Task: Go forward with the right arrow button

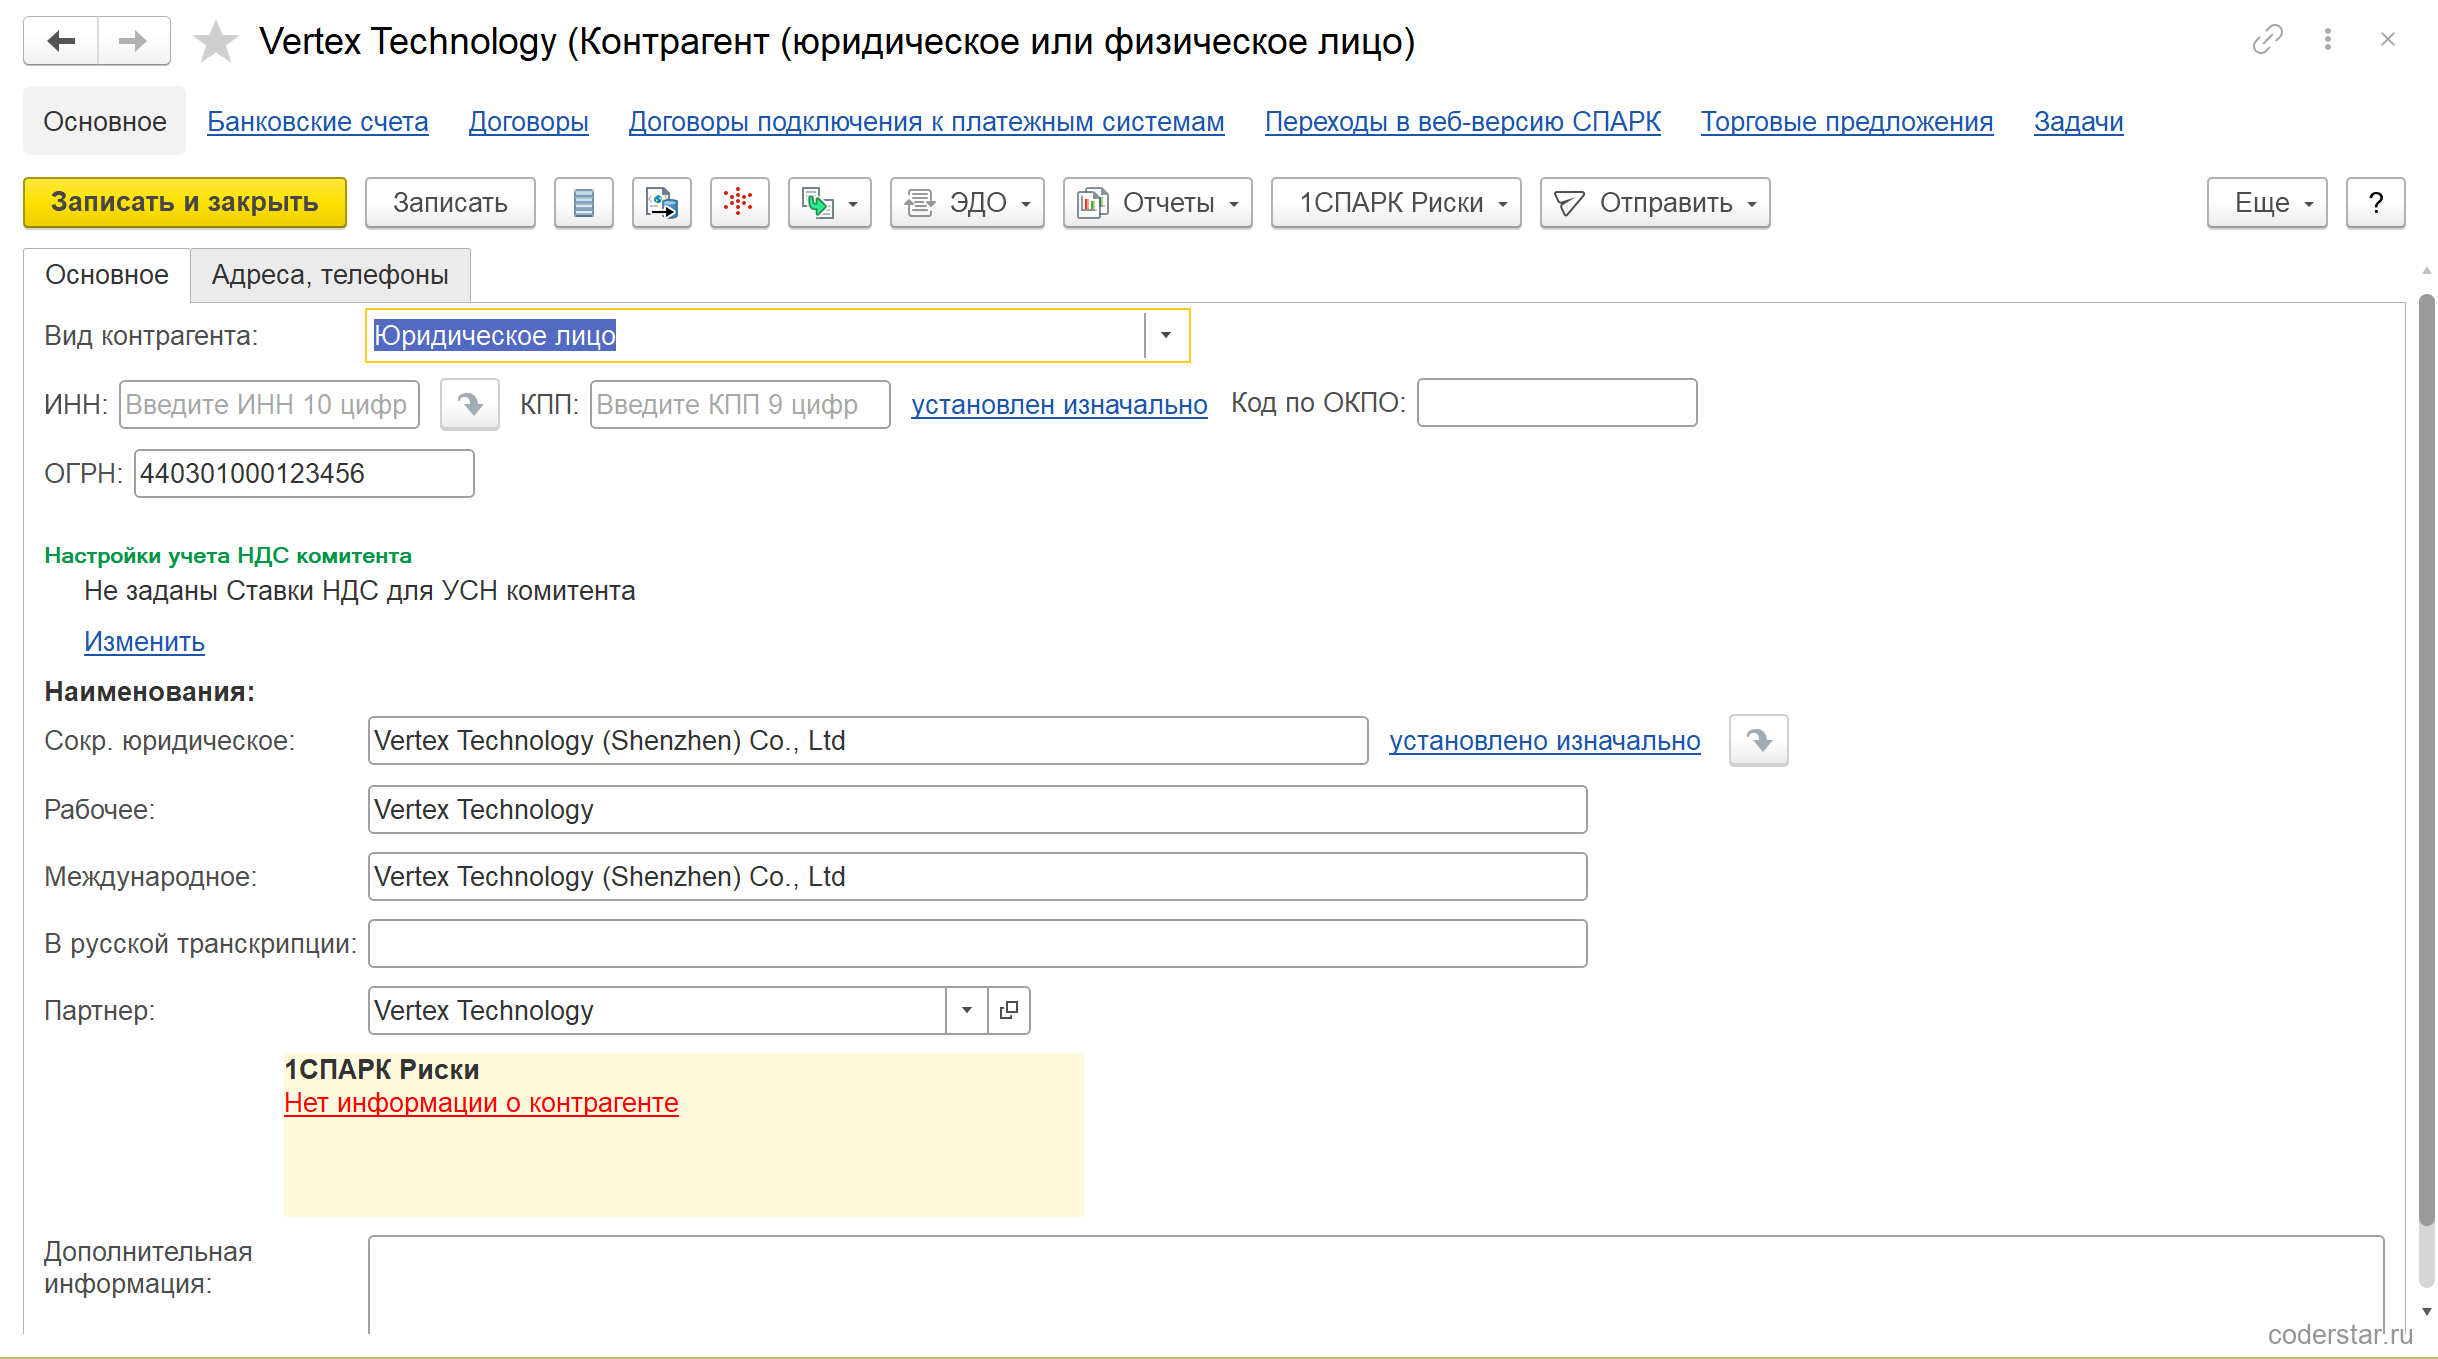Action: point(134,41)
